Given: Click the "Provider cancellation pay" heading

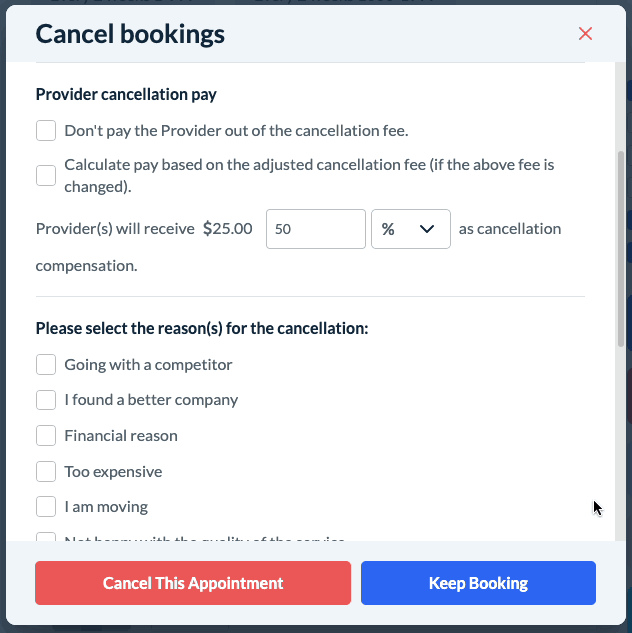Looking at the screenshot, I should [126, 95].
